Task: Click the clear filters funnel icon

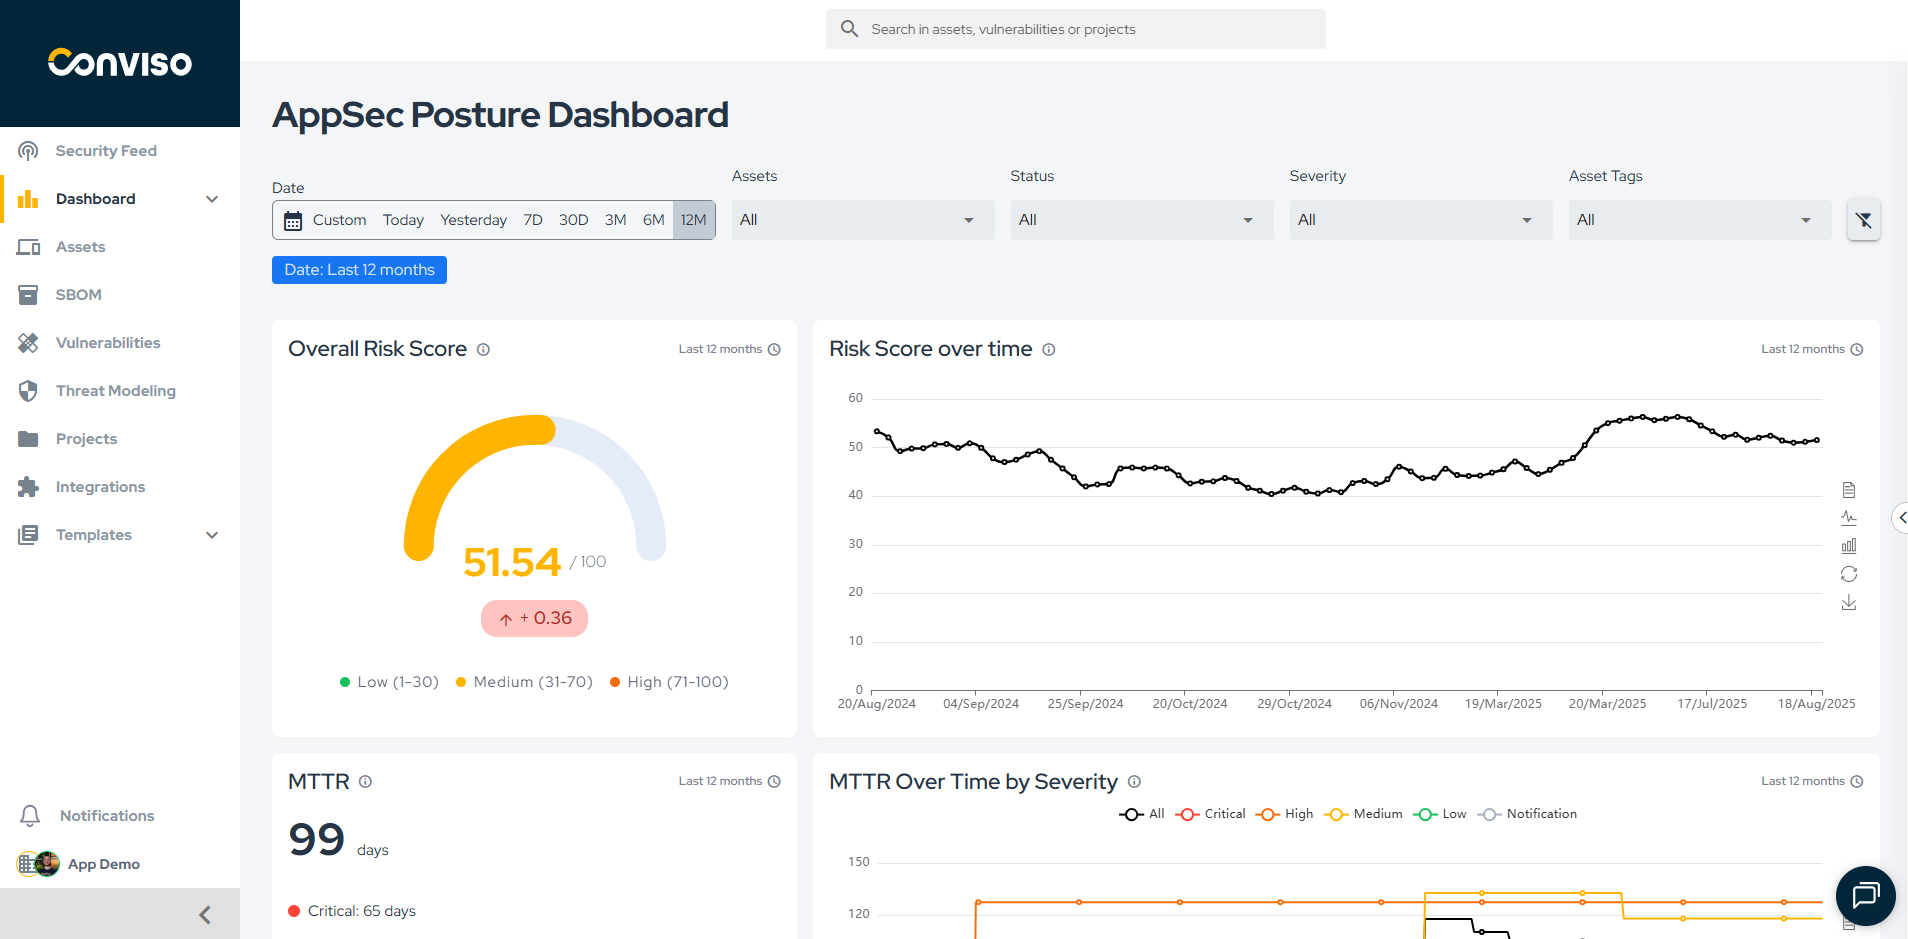Action: click(1863, 220)
